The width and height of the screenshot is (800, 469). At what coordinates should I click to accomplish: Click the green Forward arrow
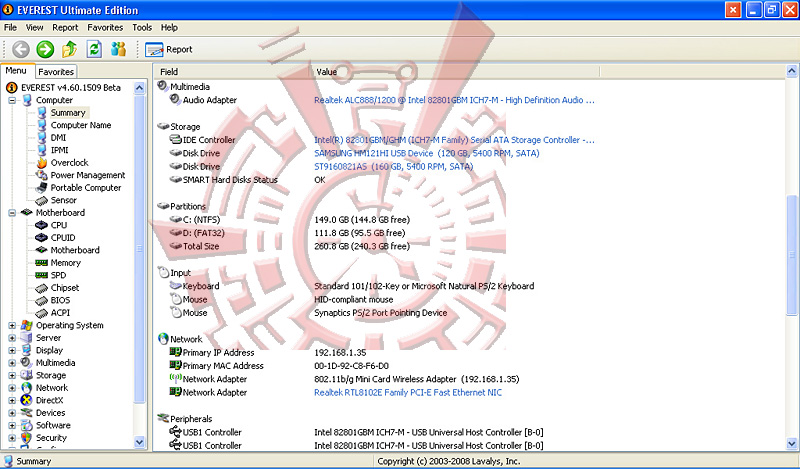[x=45, y=50]
